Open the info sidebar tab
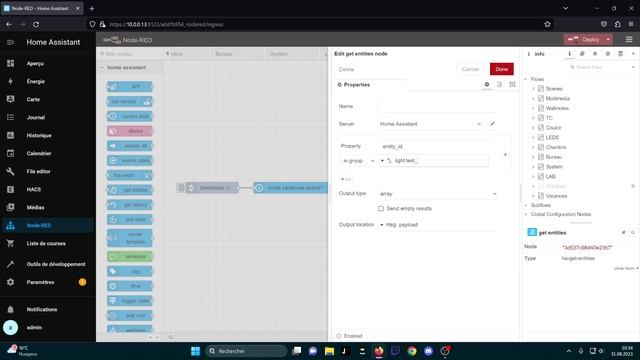Viewport: 640px width, 360px height. click(569, 54)
